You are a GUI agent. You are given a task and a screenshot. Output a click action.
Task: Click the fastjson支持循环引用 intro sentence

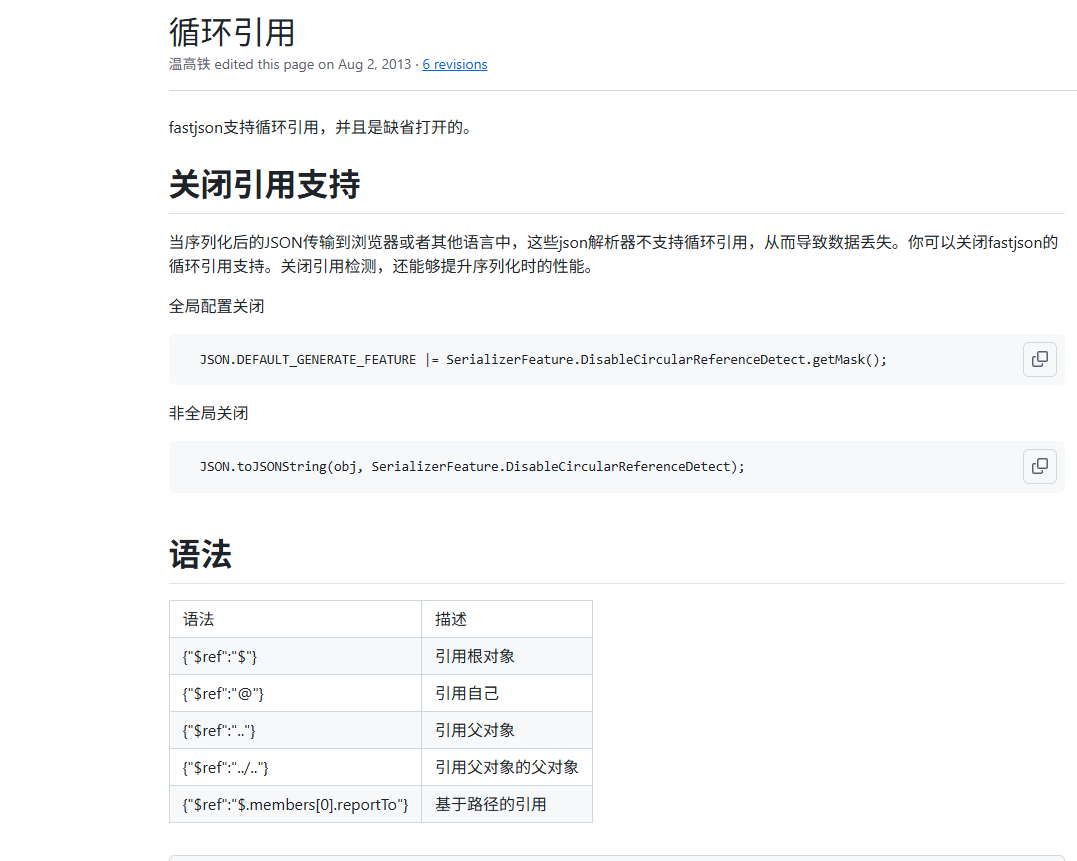pos(321,128)
